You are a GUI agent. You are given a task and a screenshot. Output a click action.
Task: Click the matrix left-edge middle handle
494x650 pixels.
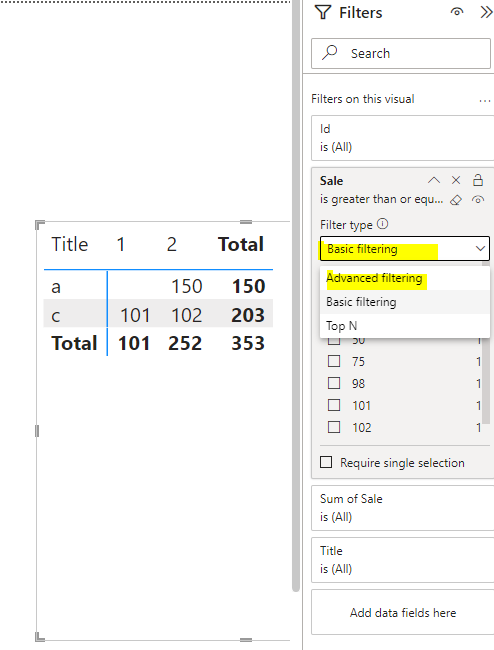[37, 431]
